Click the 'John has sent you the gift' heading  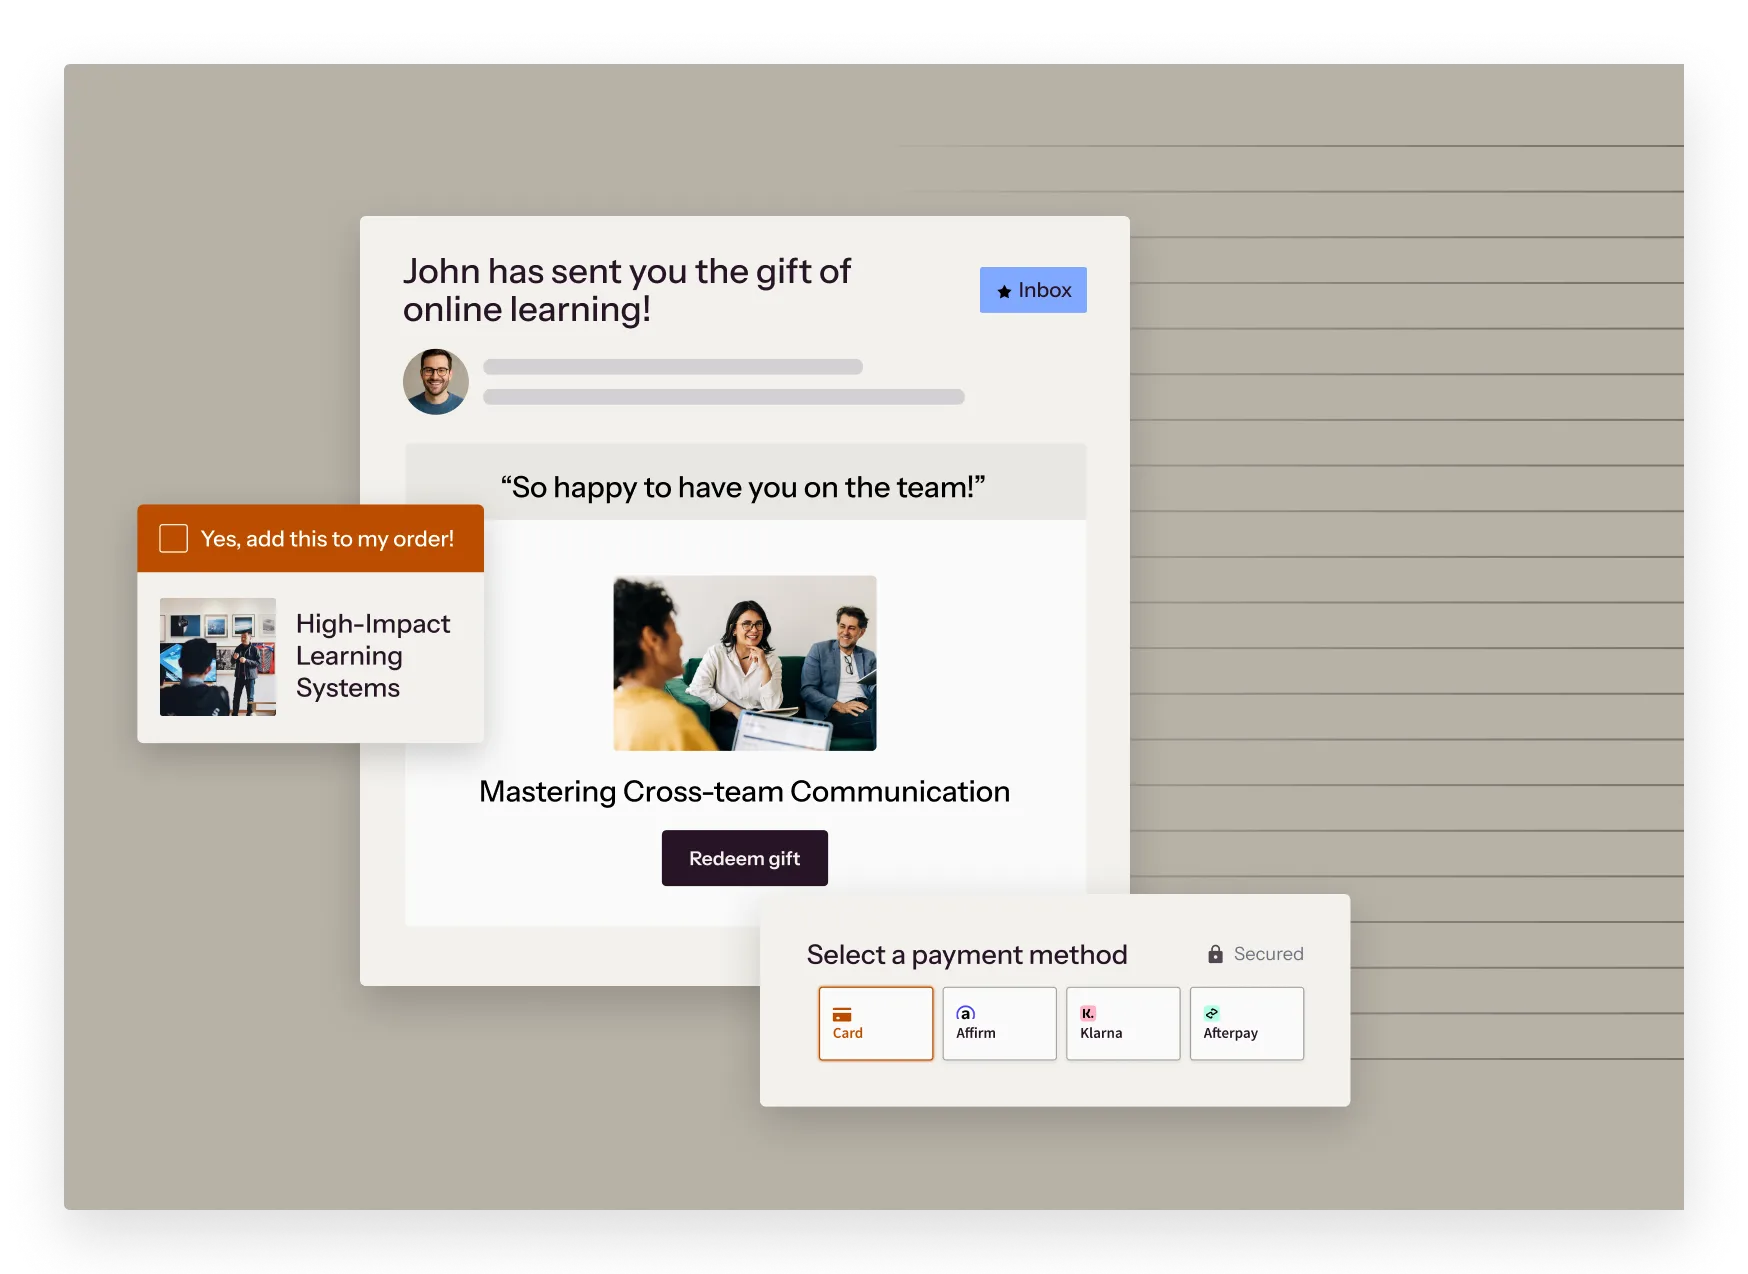627,290
